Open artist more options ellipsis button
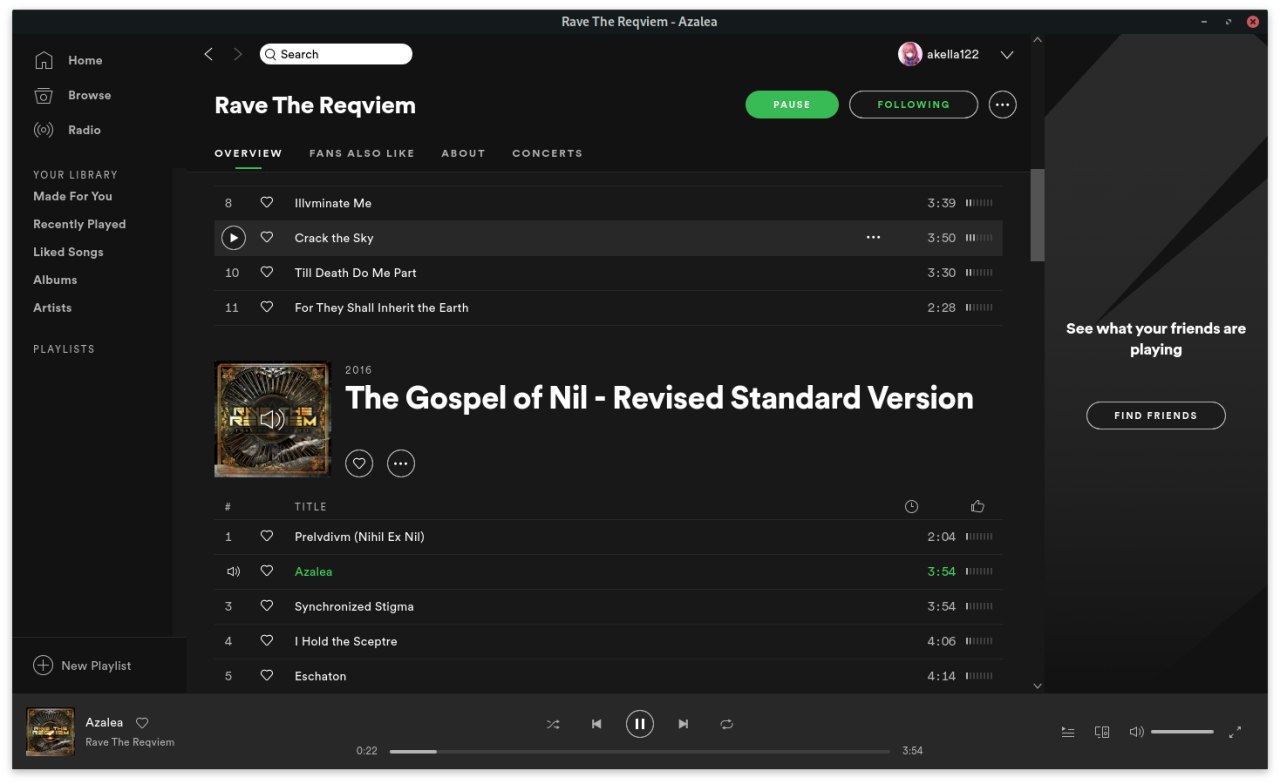 pyautogui.click(x=1003, y=104)
